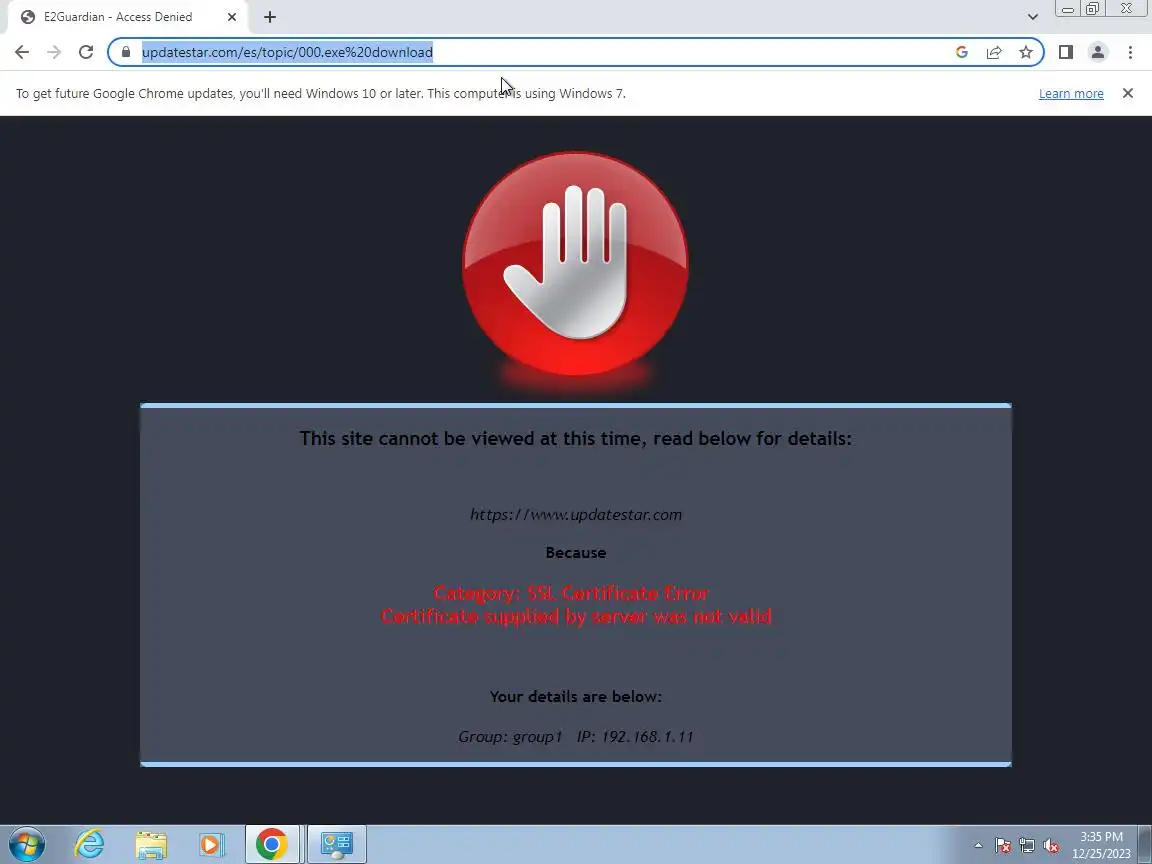
Task: Toggle the side panel button
Action: [x=1066, y=52]
